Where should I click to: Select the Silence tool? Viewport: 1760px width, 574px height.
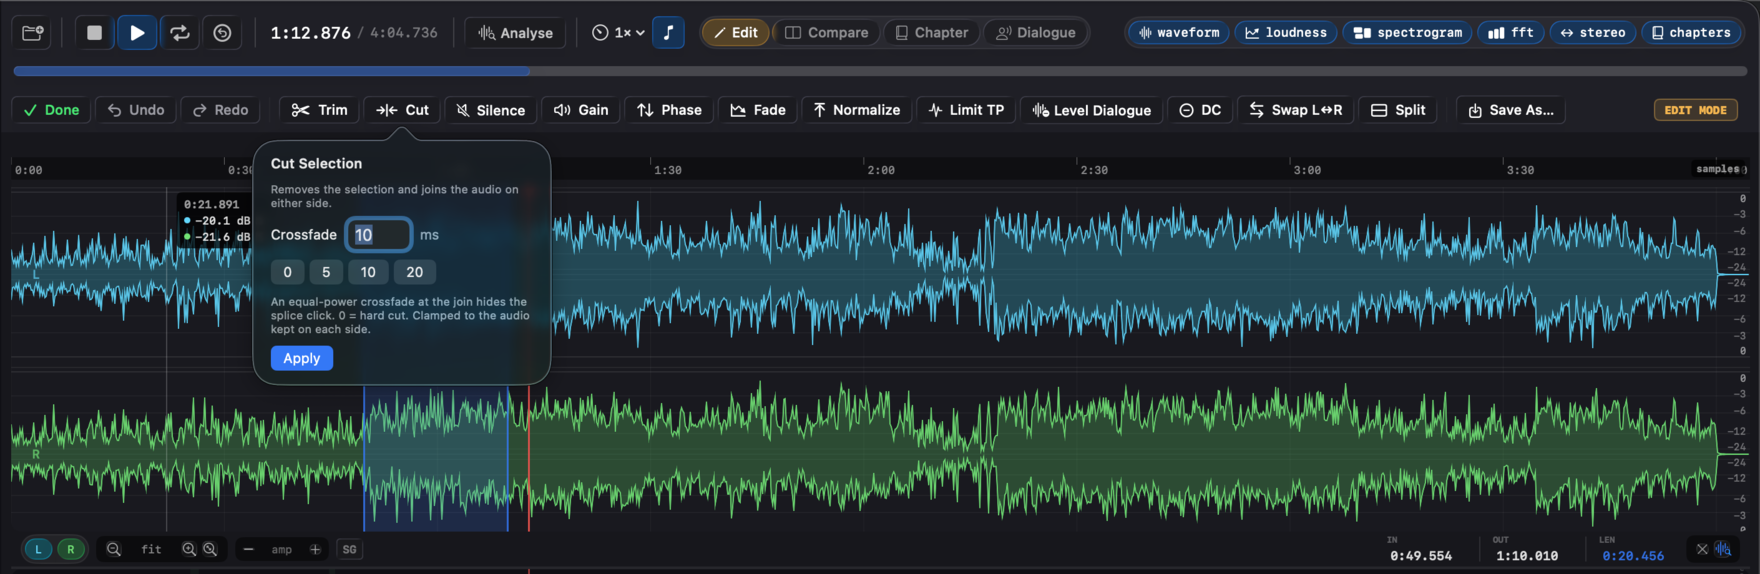pyautogui.click(x=491, y=110)
